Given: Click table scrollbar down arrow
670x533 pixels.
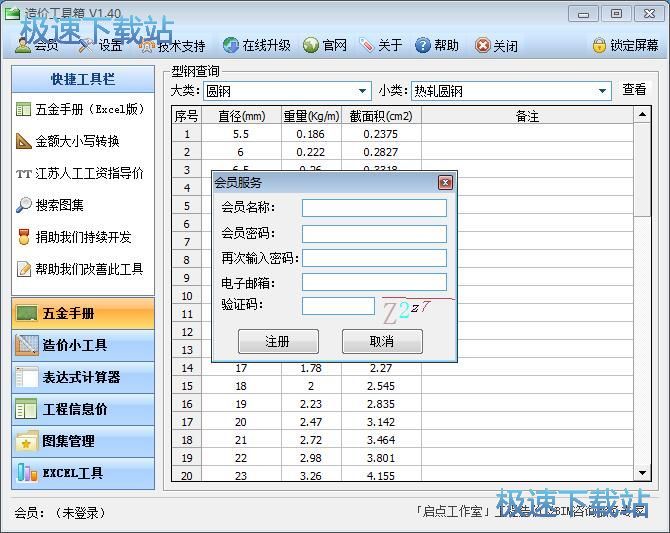Looking at the screenshot, I should click(x=642, y=473).
